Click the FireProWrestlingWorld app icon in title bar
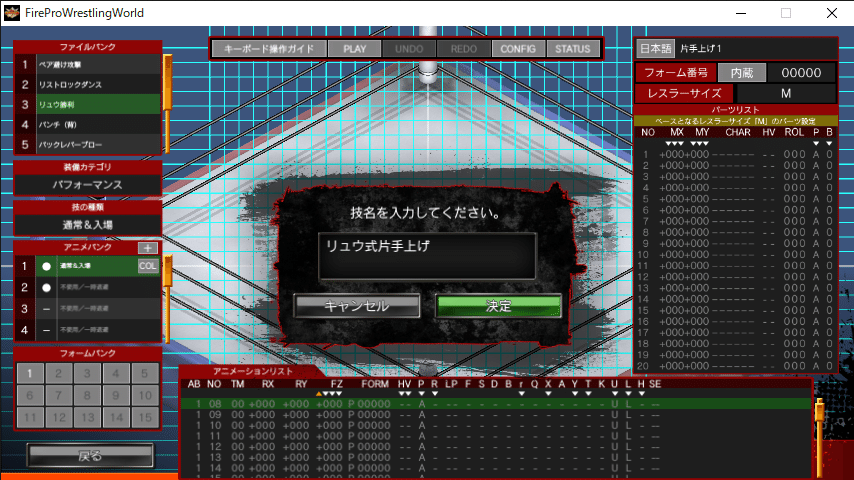 click(x=12, y=13)
